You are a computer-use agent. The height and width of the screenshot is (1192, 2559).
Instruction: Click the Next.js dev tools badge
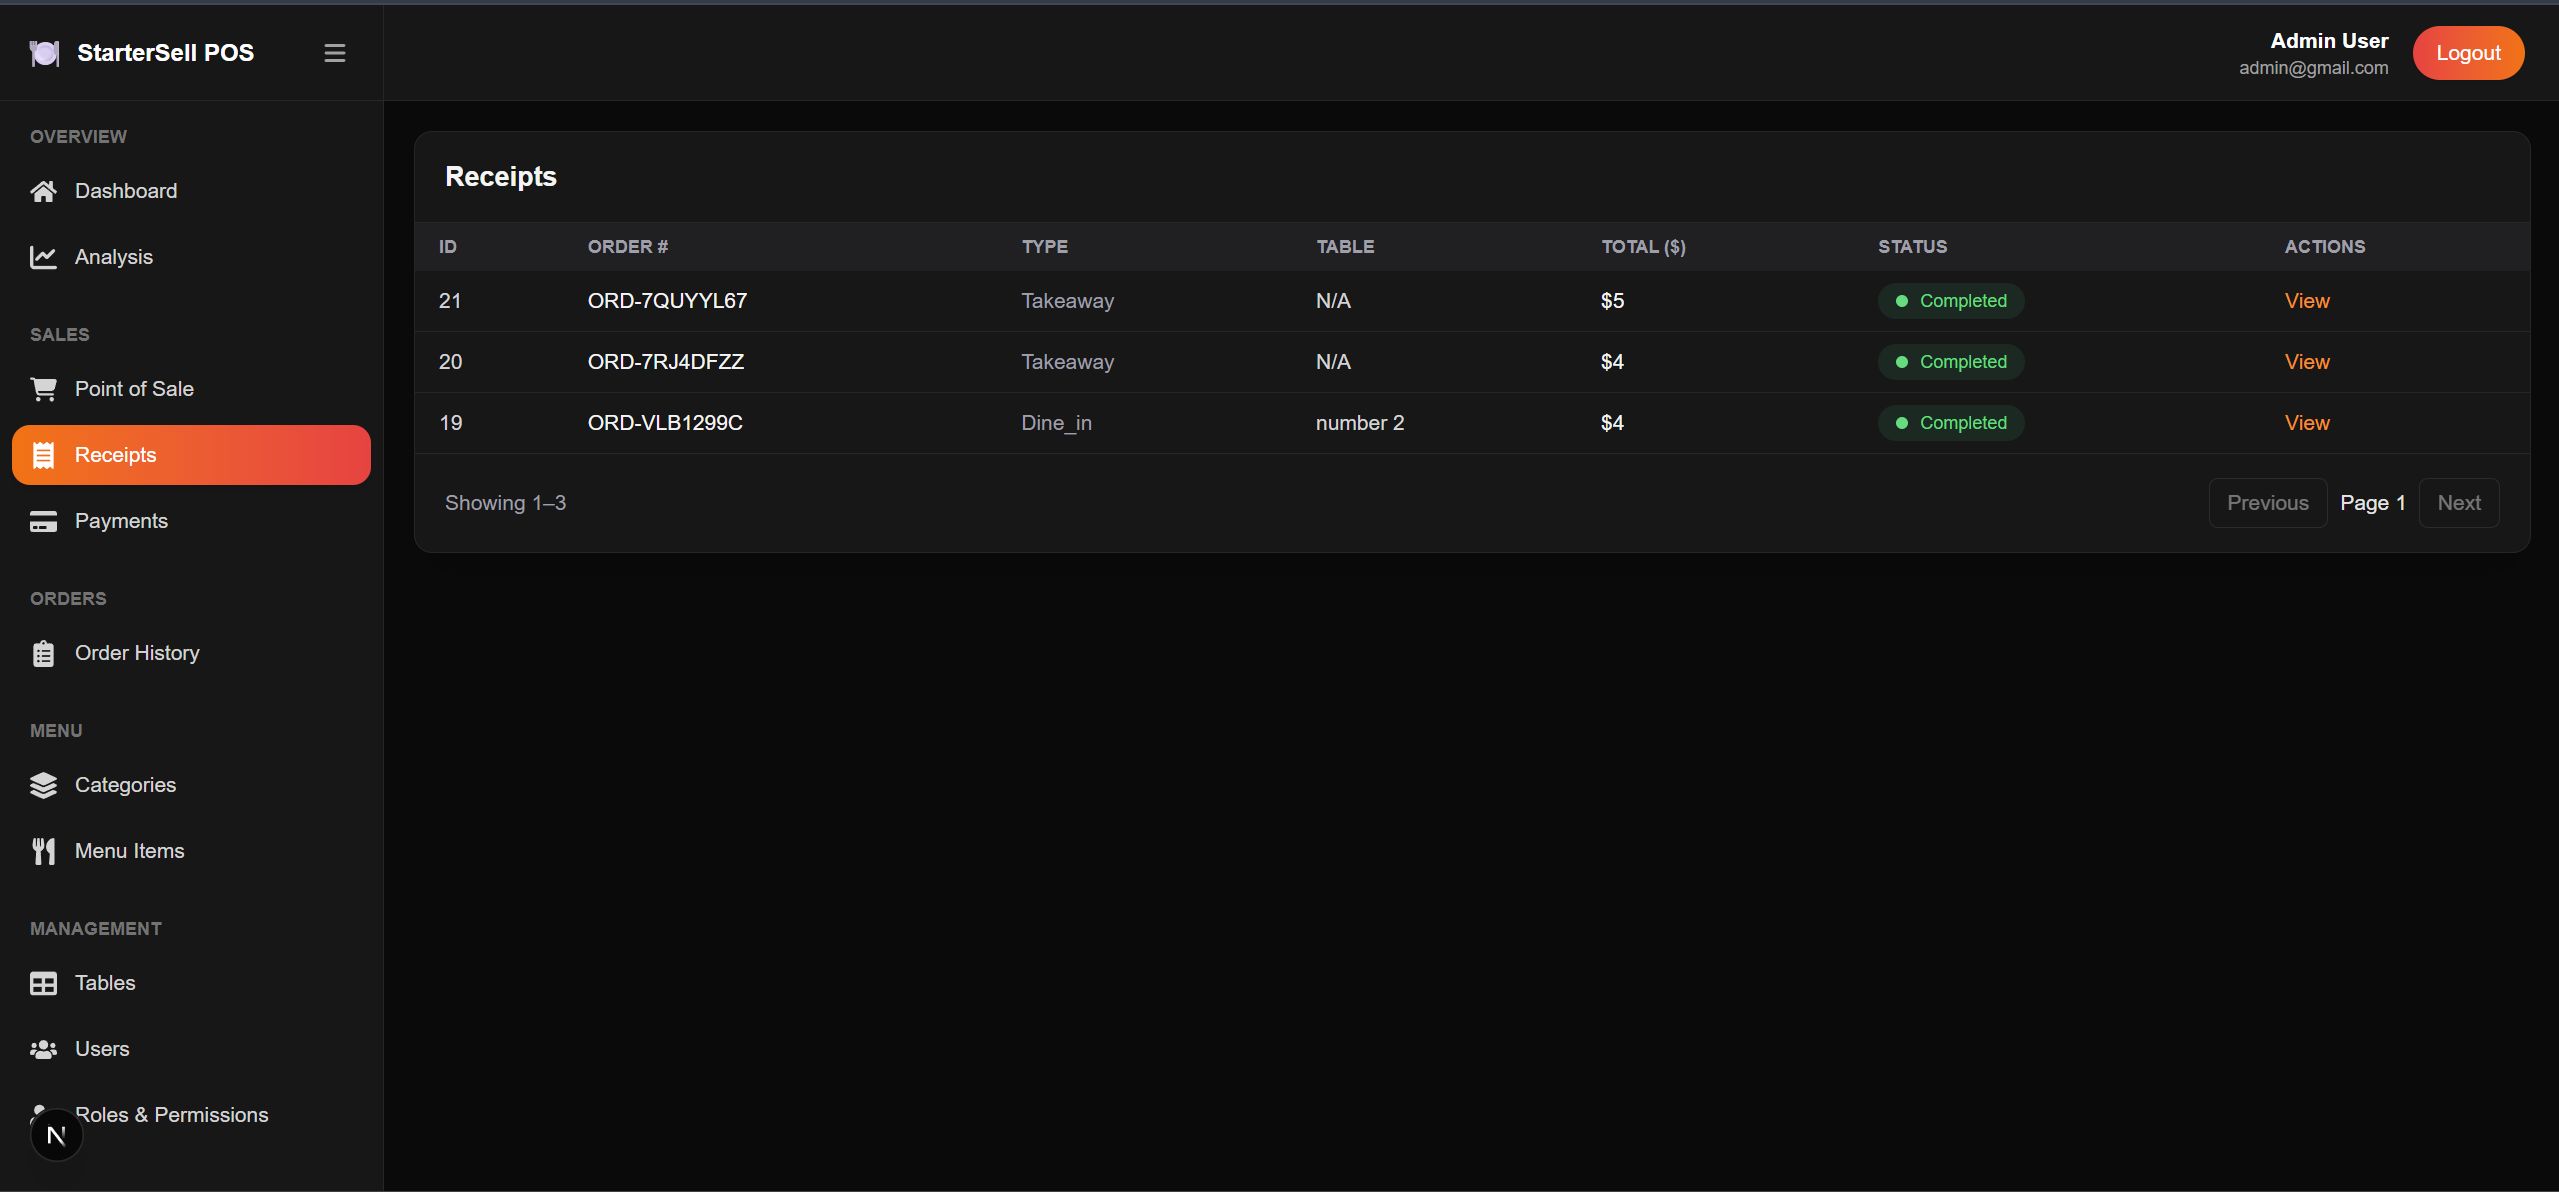click(56, 1135)
